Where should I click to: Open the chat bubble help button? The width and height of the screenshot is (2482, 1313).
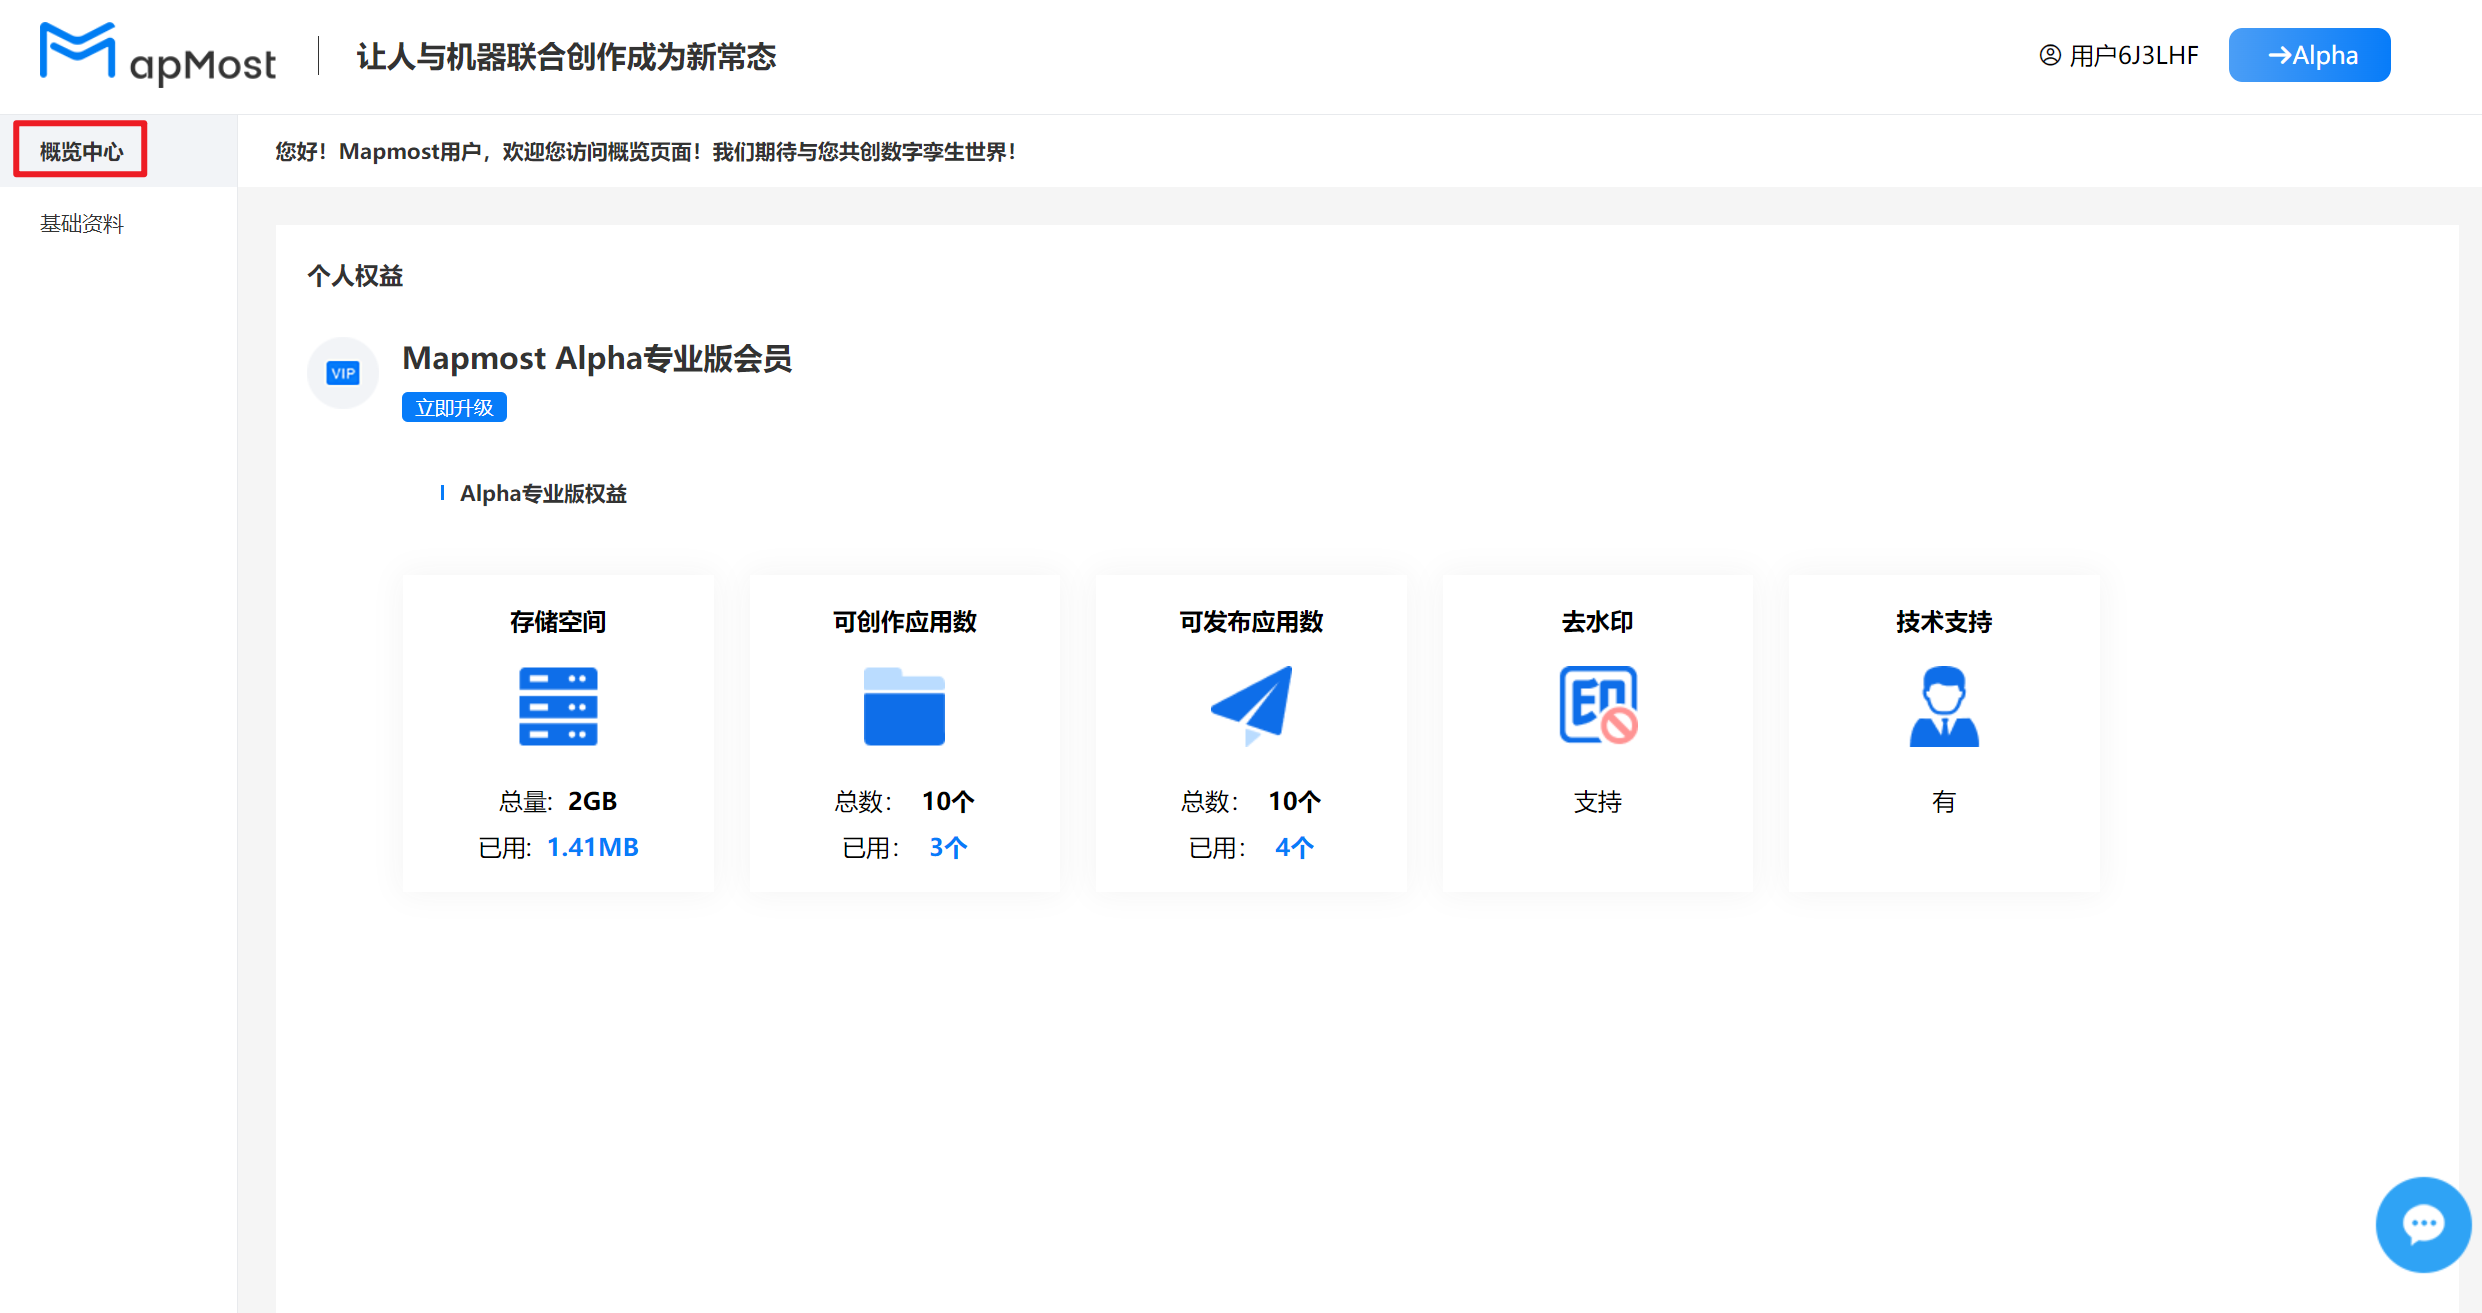(x=2423, y=1224)
